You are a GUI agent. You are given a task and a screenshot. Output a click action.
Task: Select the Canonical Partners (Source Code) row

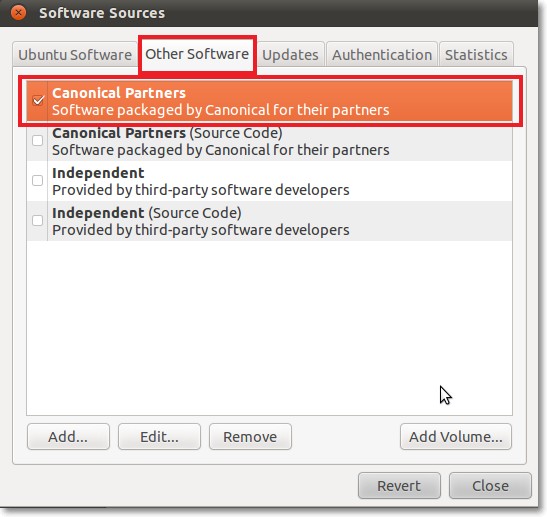click(269, 141)
